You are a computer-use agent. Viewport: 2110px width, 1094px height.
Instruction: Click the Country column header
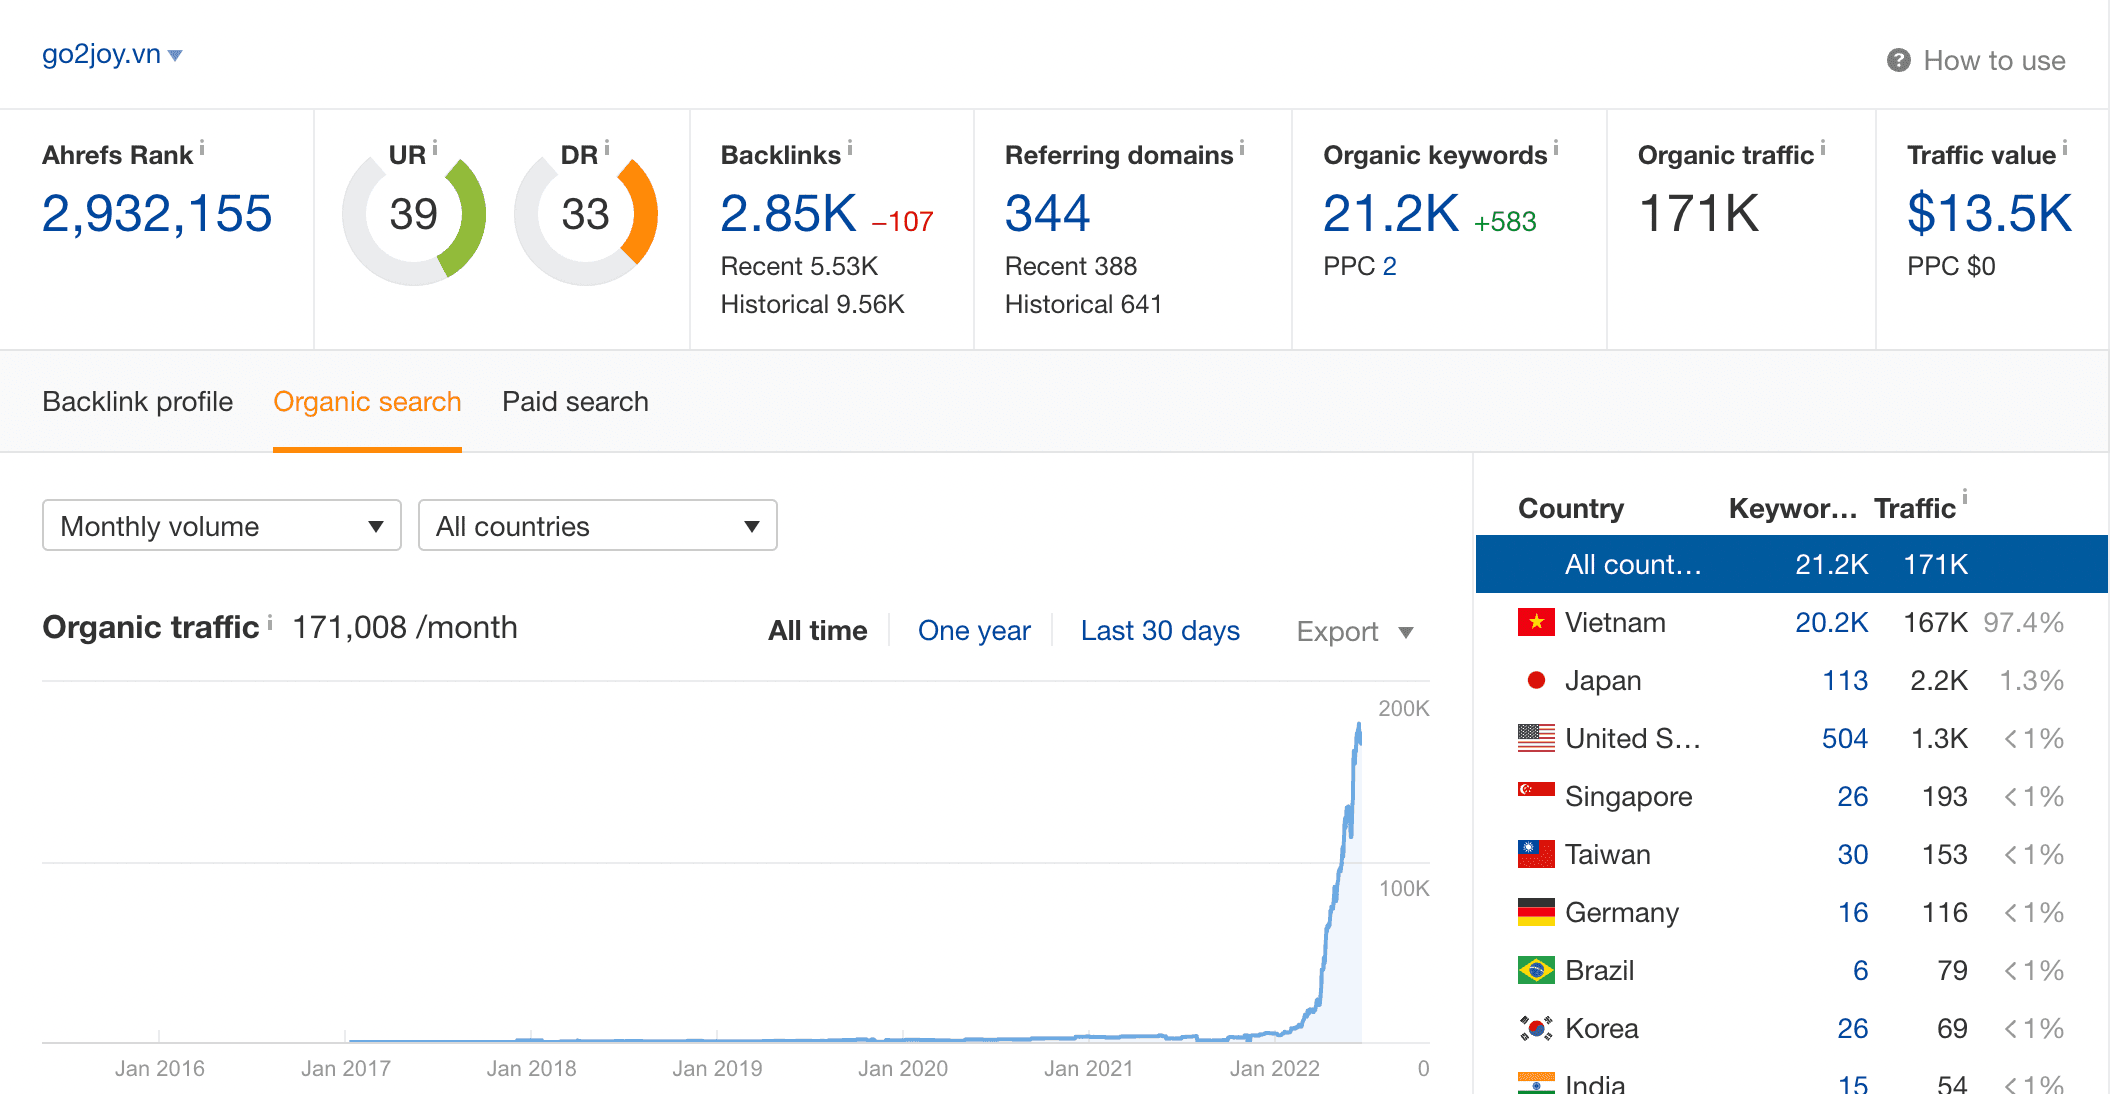pos(1571,508)
